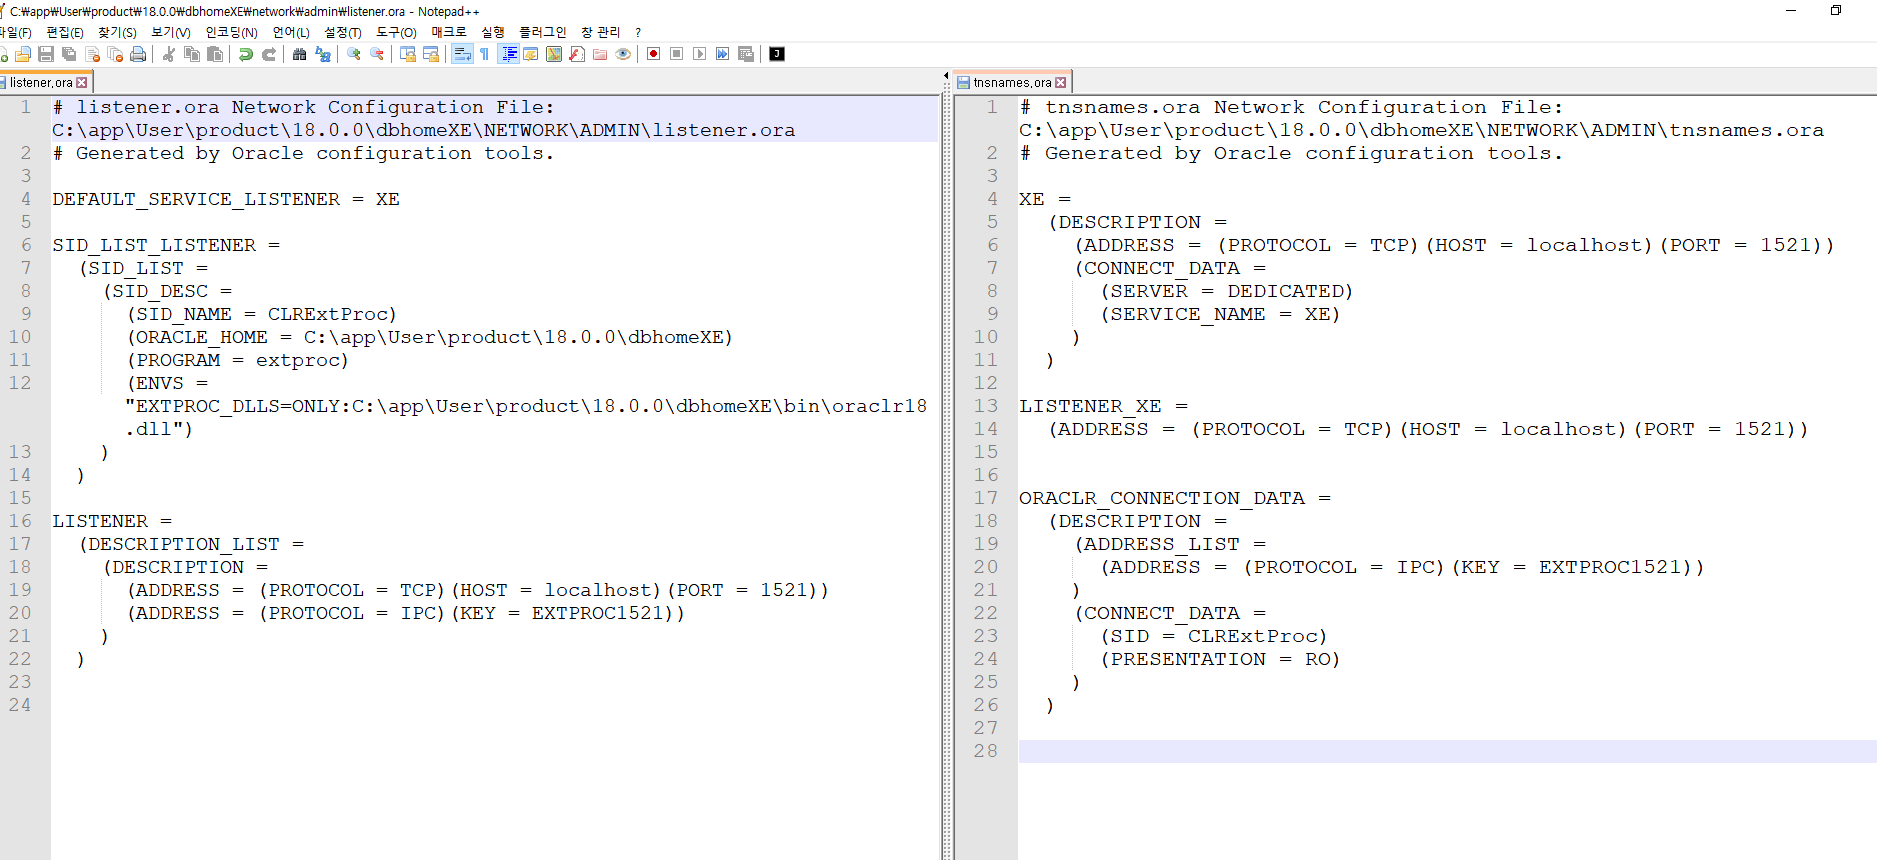This screenshot has height=860, width=1877.
Task: Copy selection with the toolbar Copy icon
Action: tap(192, 54)
